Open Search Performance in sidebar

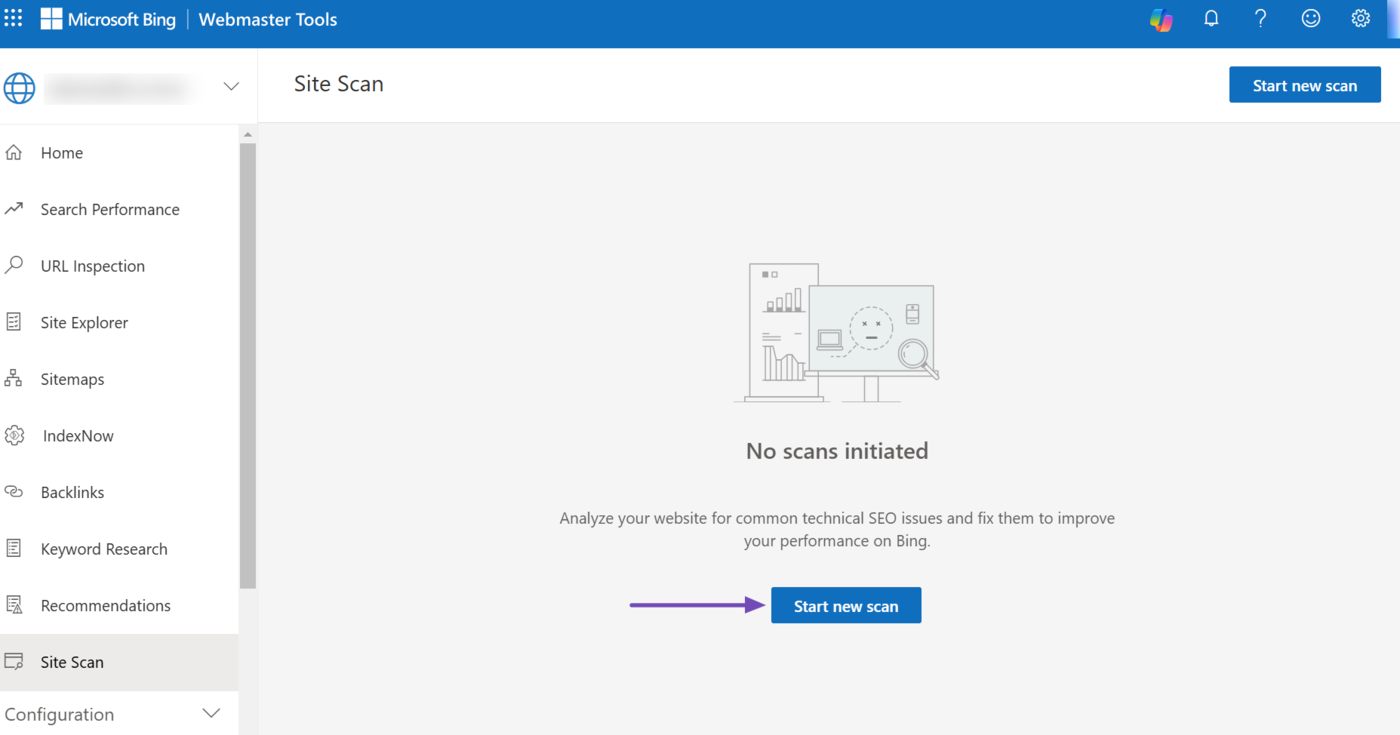[x=110, y=210]
